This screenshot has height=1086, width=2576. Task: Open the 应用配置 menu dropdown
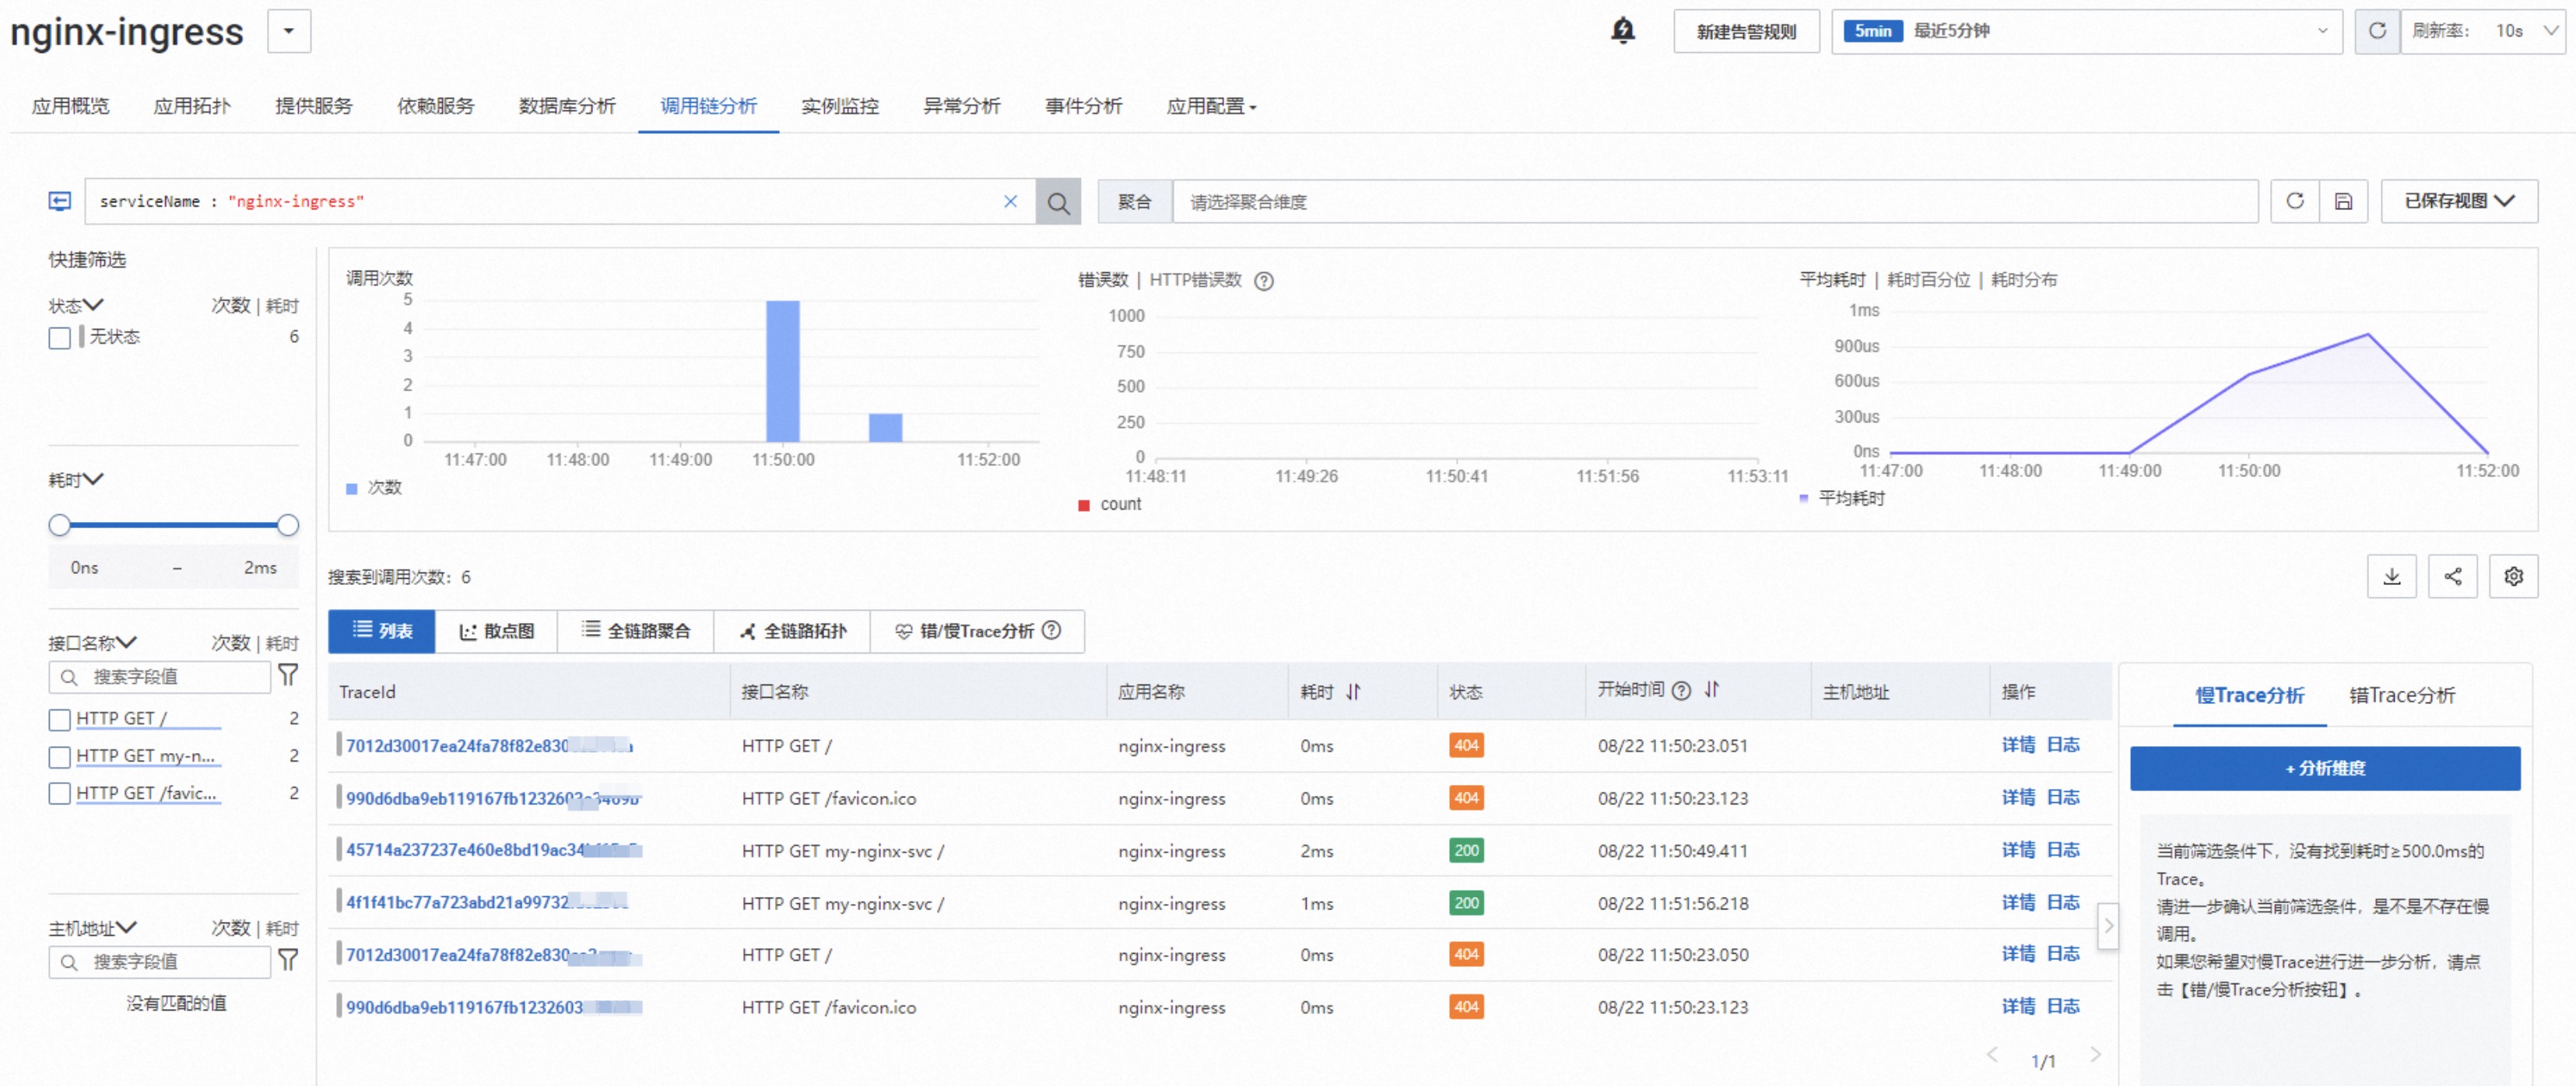1211,106
